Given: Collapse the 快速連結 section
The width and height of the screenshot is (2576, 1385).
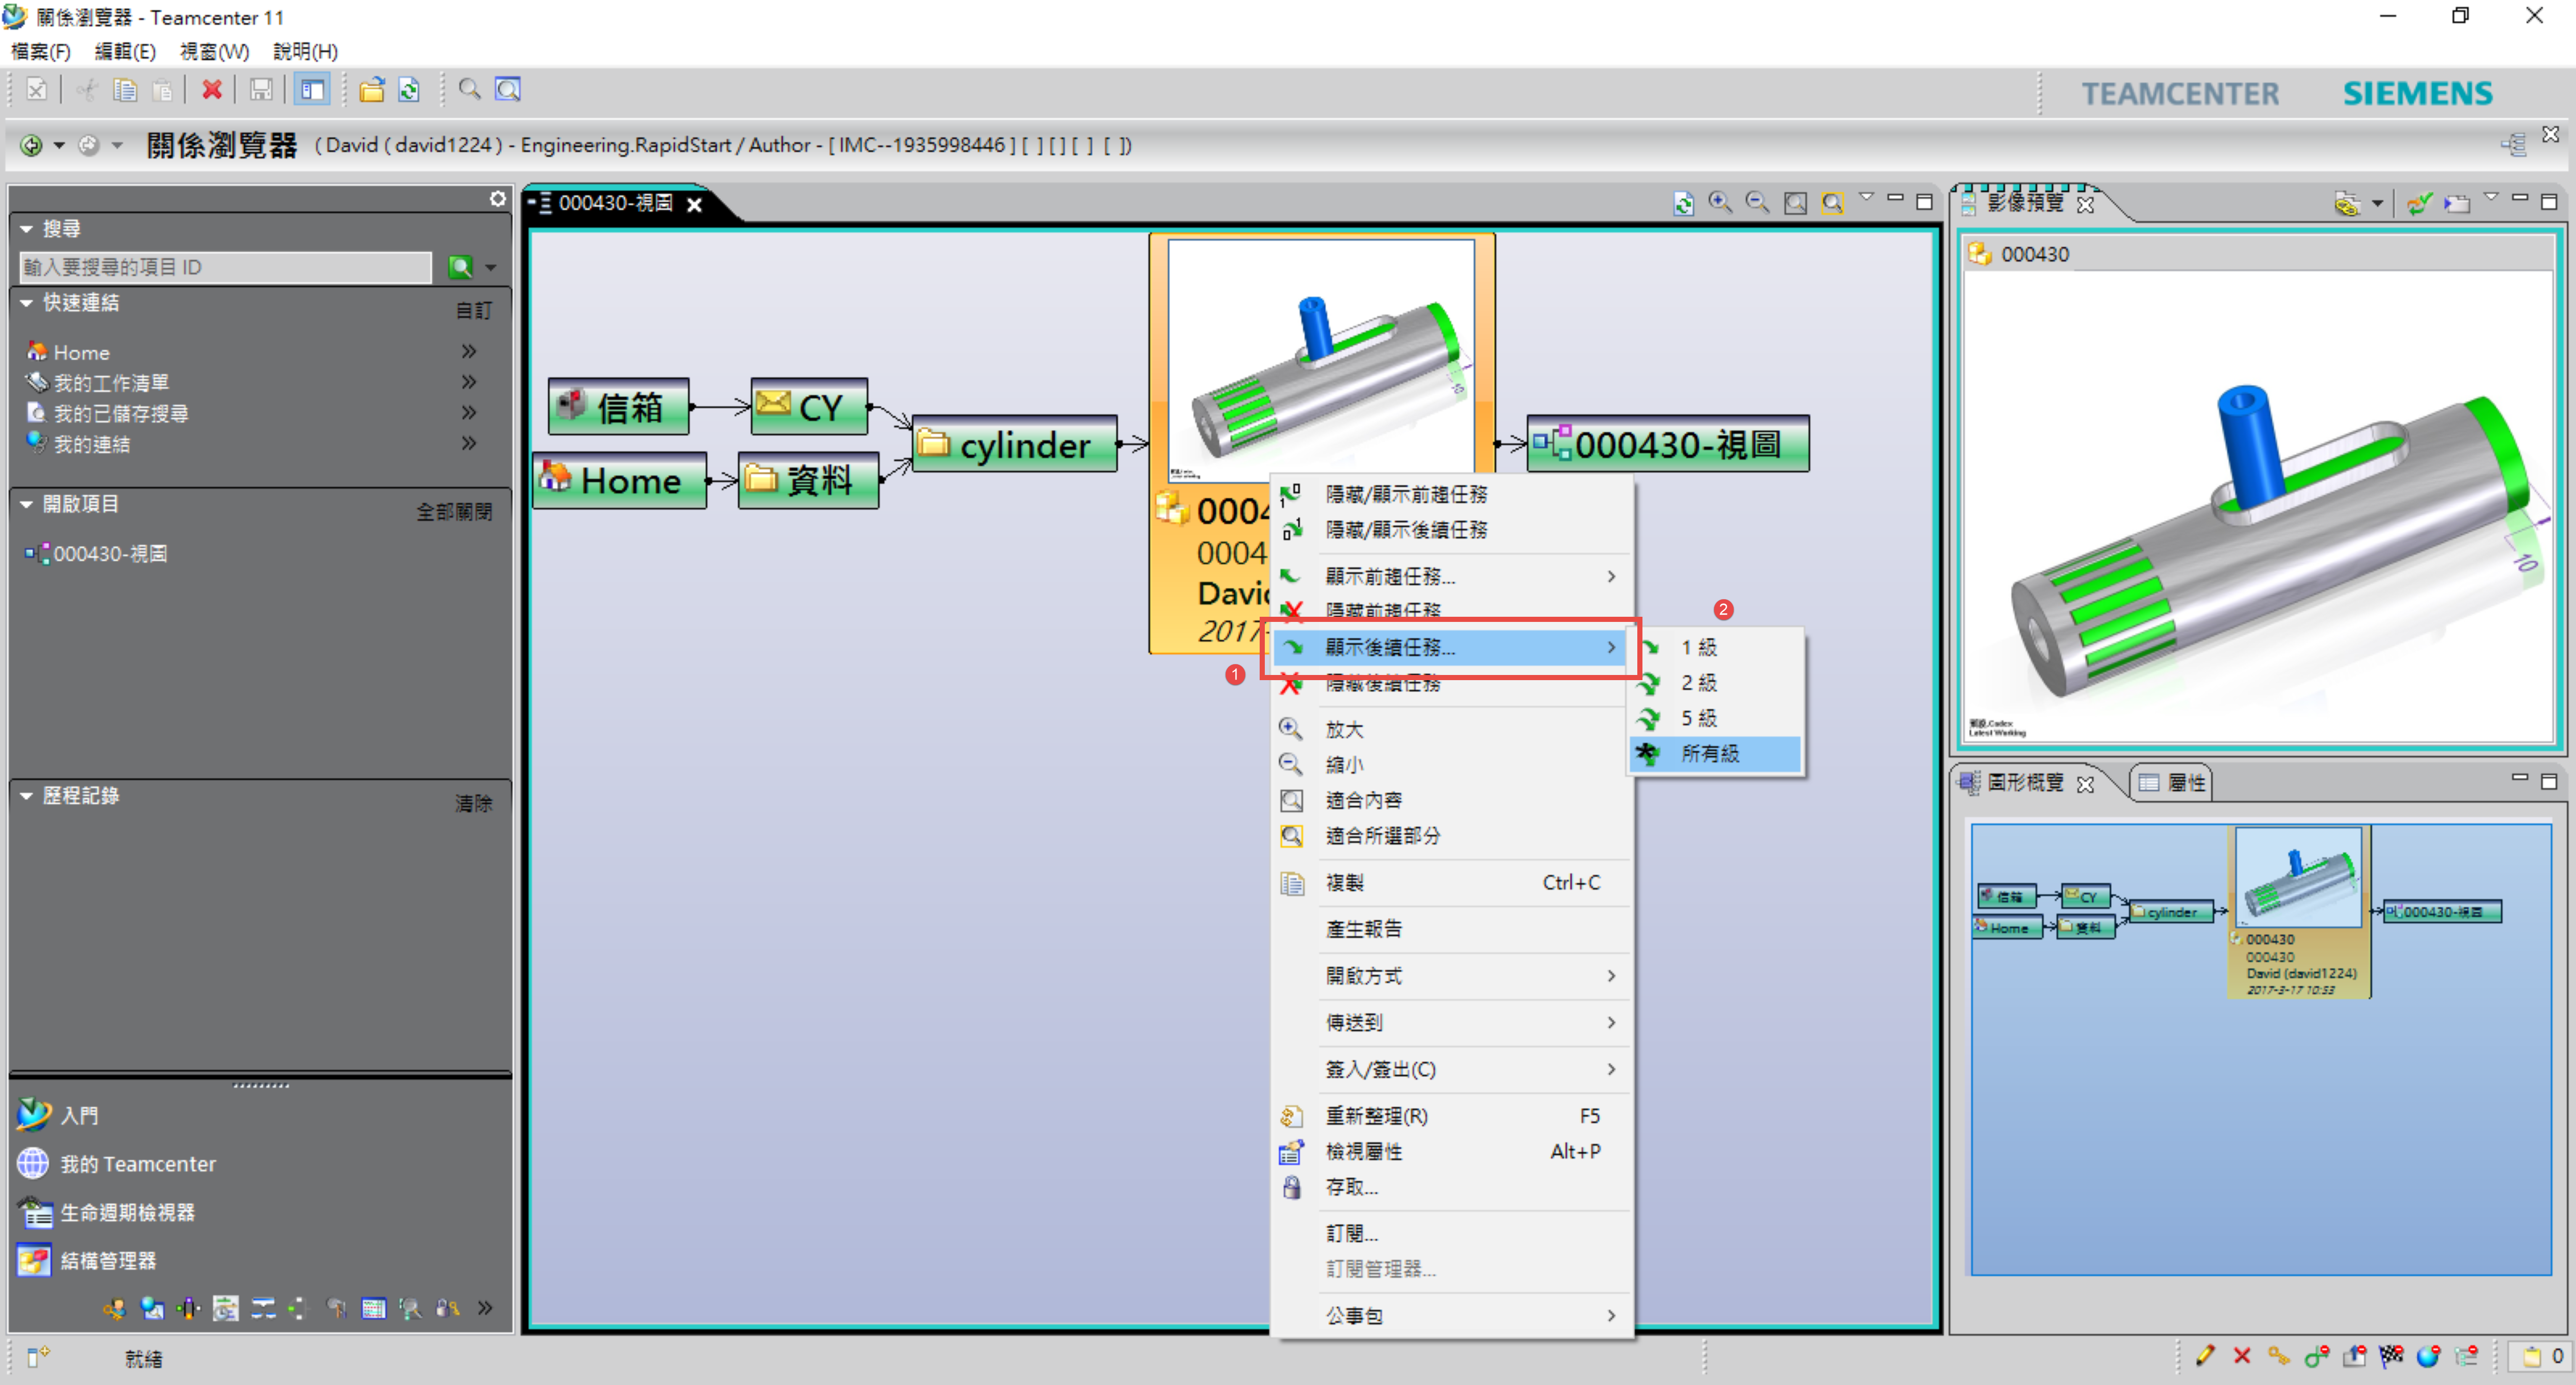Looking at the screenshot, I should coord(26,303).
